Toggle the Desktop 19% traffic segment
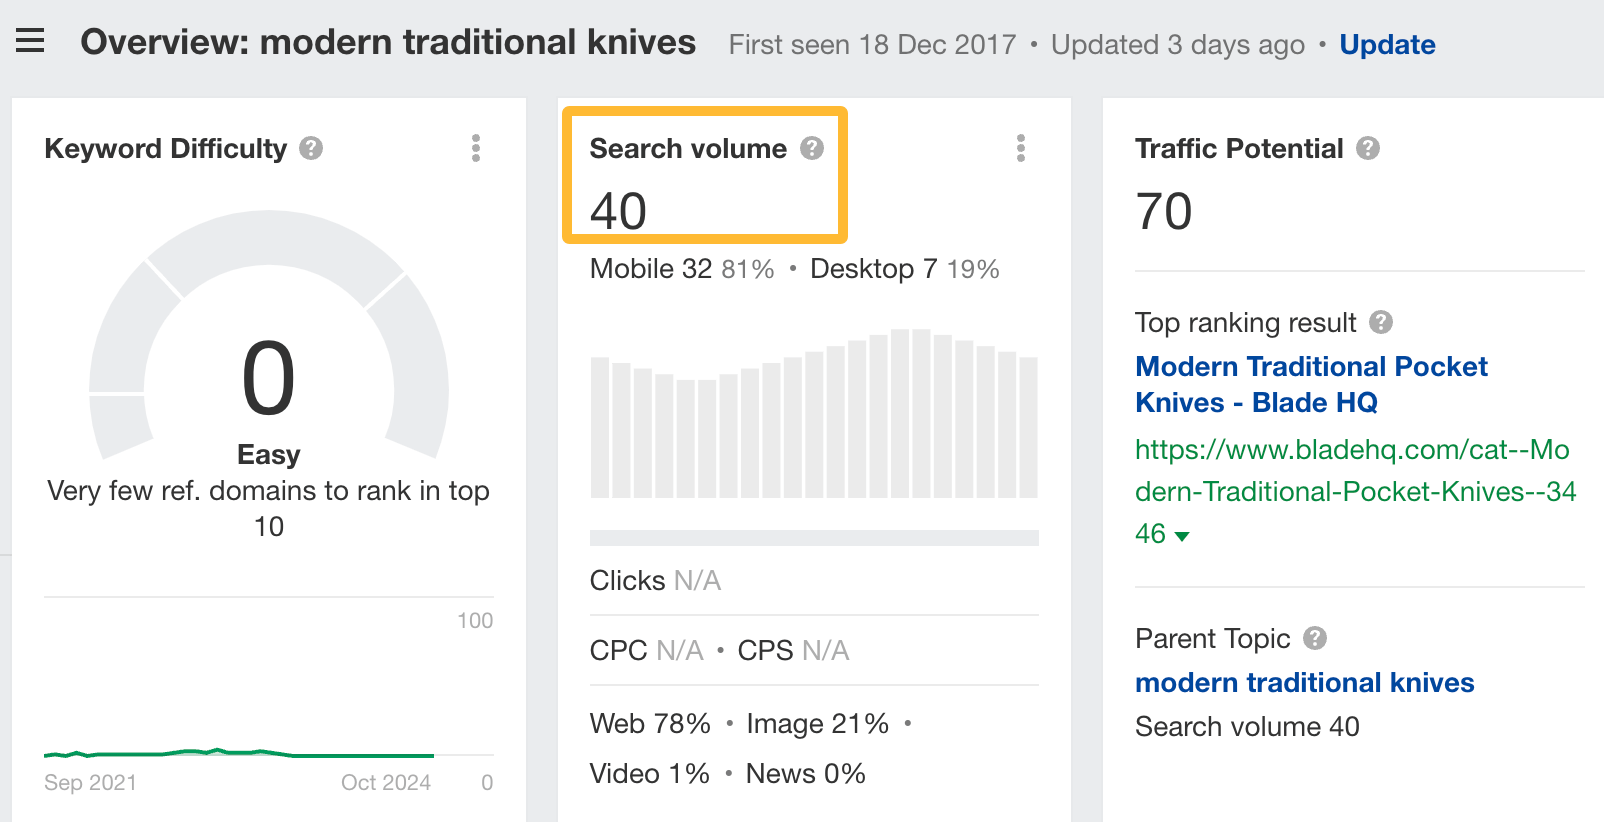This screenshot has width=1604, height=822. pyautogui.click(x=903, y=268)
